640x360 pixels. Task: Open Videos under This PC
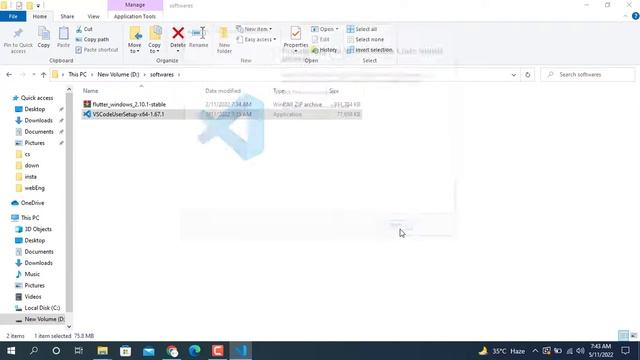(33, 297)
